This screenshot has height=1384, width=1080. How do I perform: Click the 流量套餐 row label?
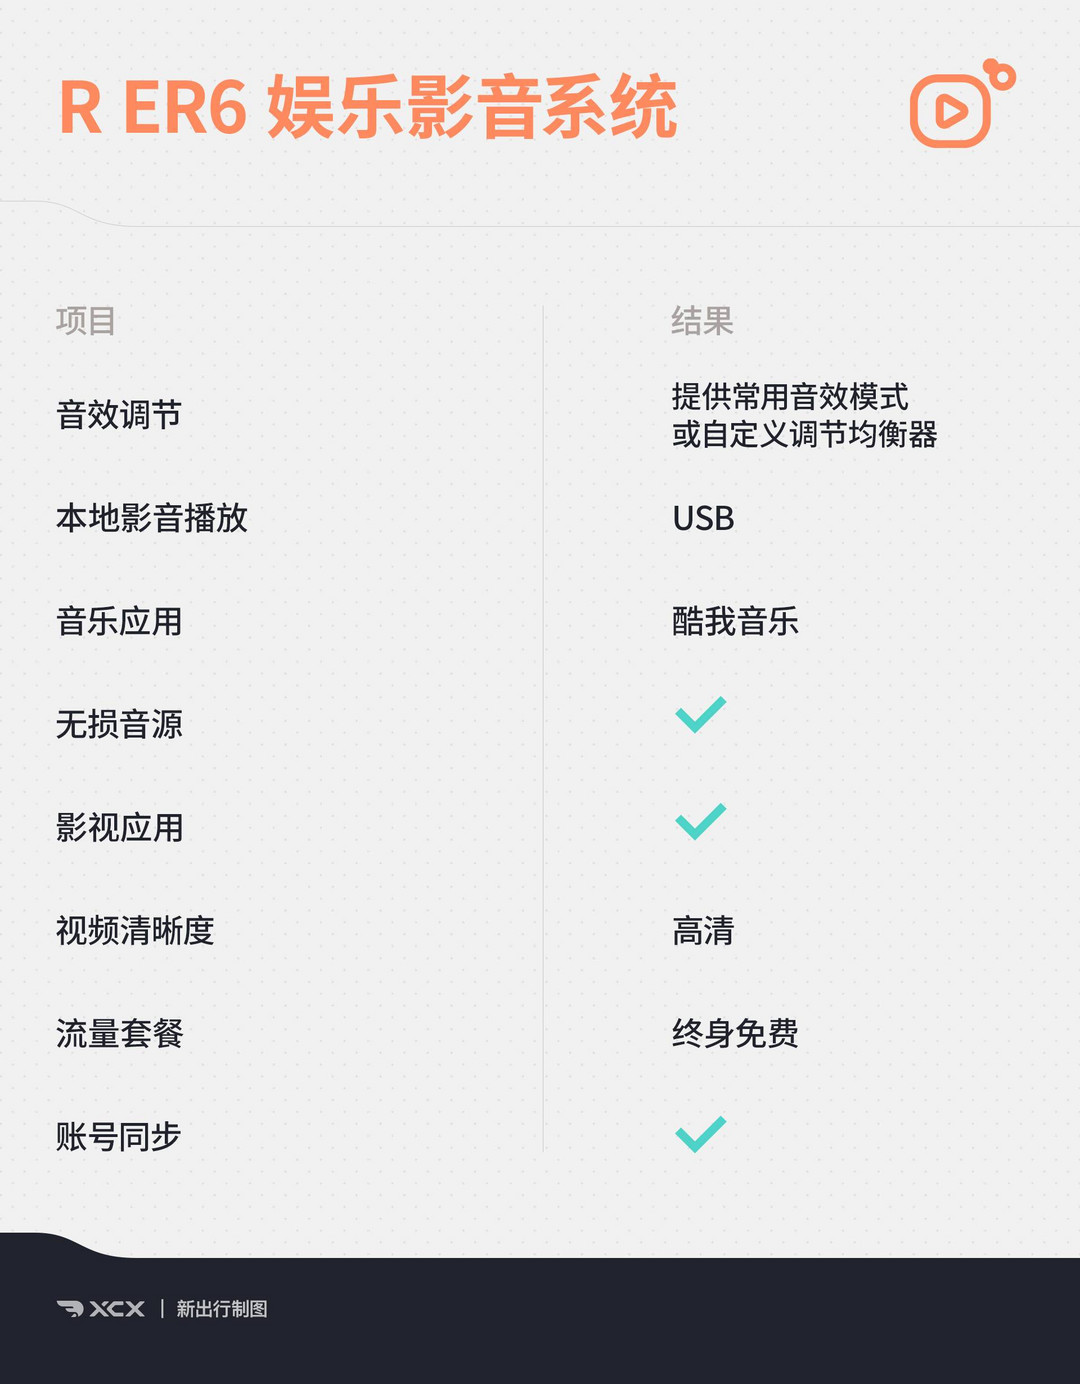tap(119, 1033)
